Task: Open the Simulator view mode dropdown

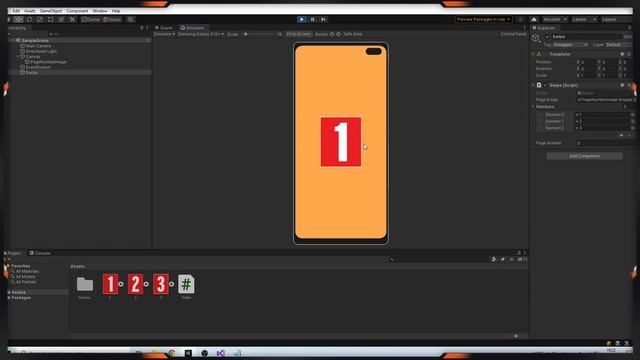Action: [x=164, y=34]
